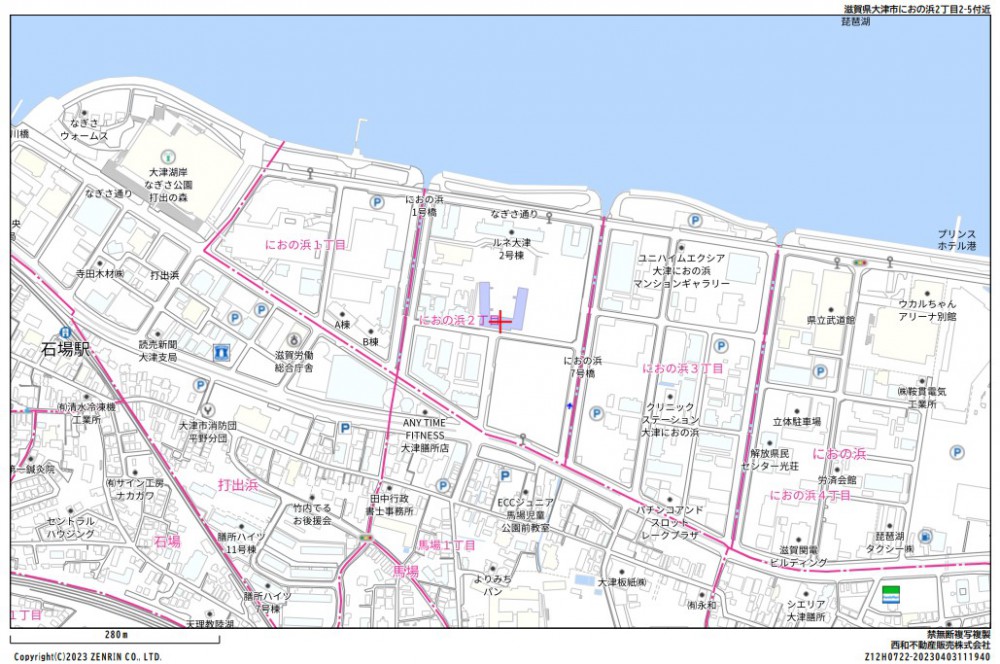
Task: Click the bold parking icon left of ANY TIME FITNESS
Action: pos(345,428)
